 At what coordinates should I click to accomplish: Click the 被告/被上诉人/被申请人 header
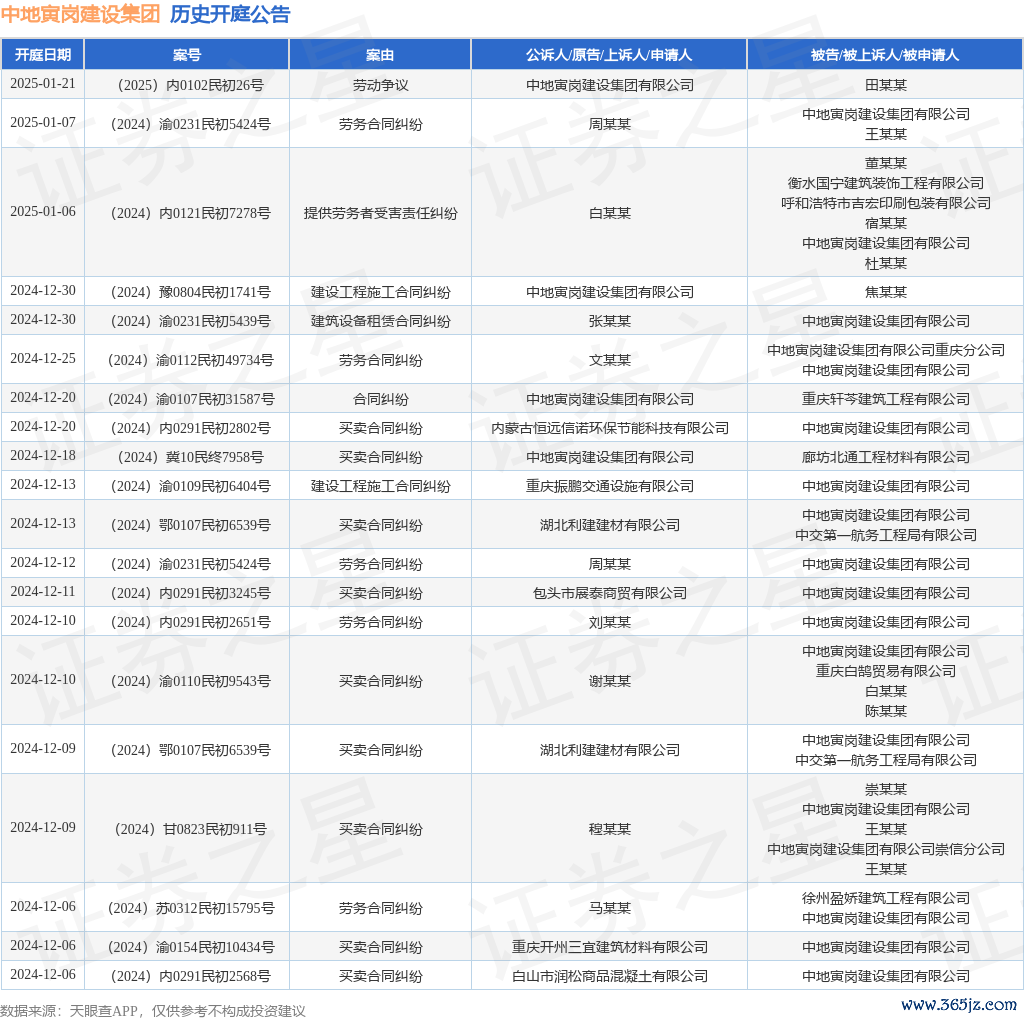click(885, 55)
